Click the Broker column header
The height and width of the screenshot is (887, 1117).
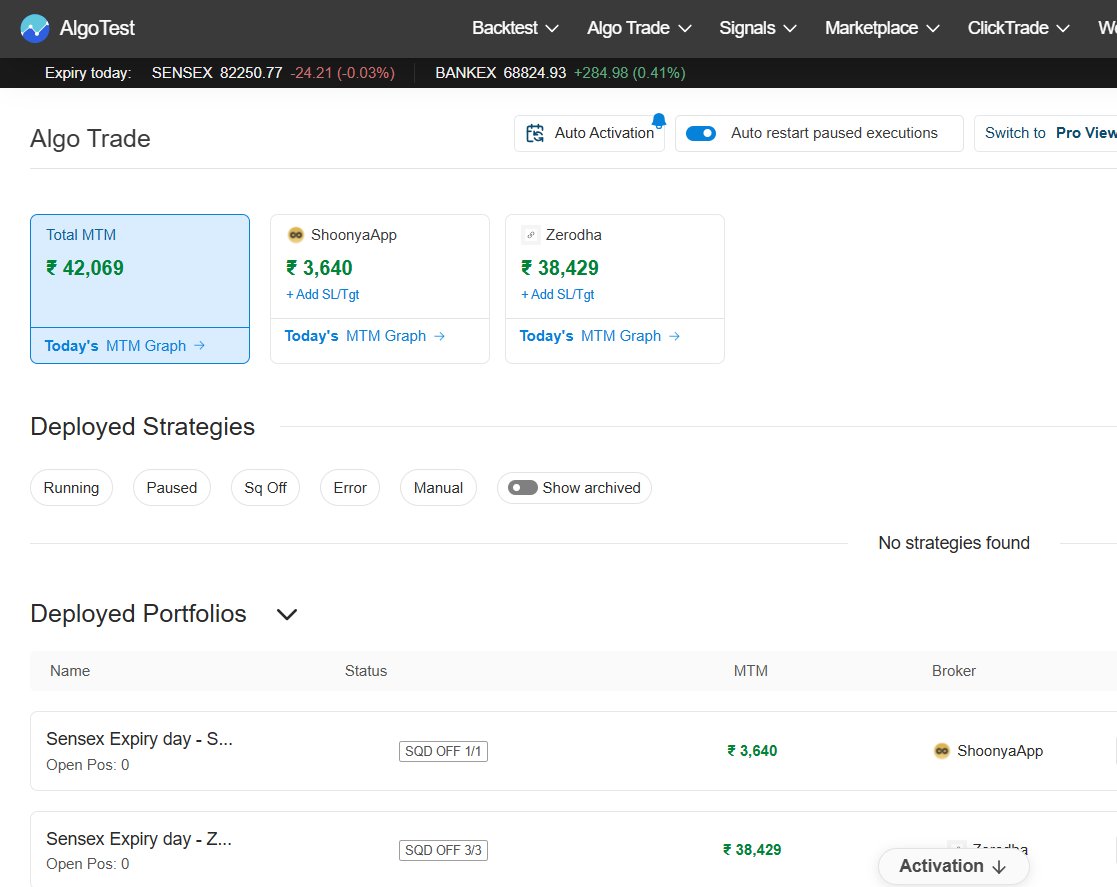[x=954, y=671]
